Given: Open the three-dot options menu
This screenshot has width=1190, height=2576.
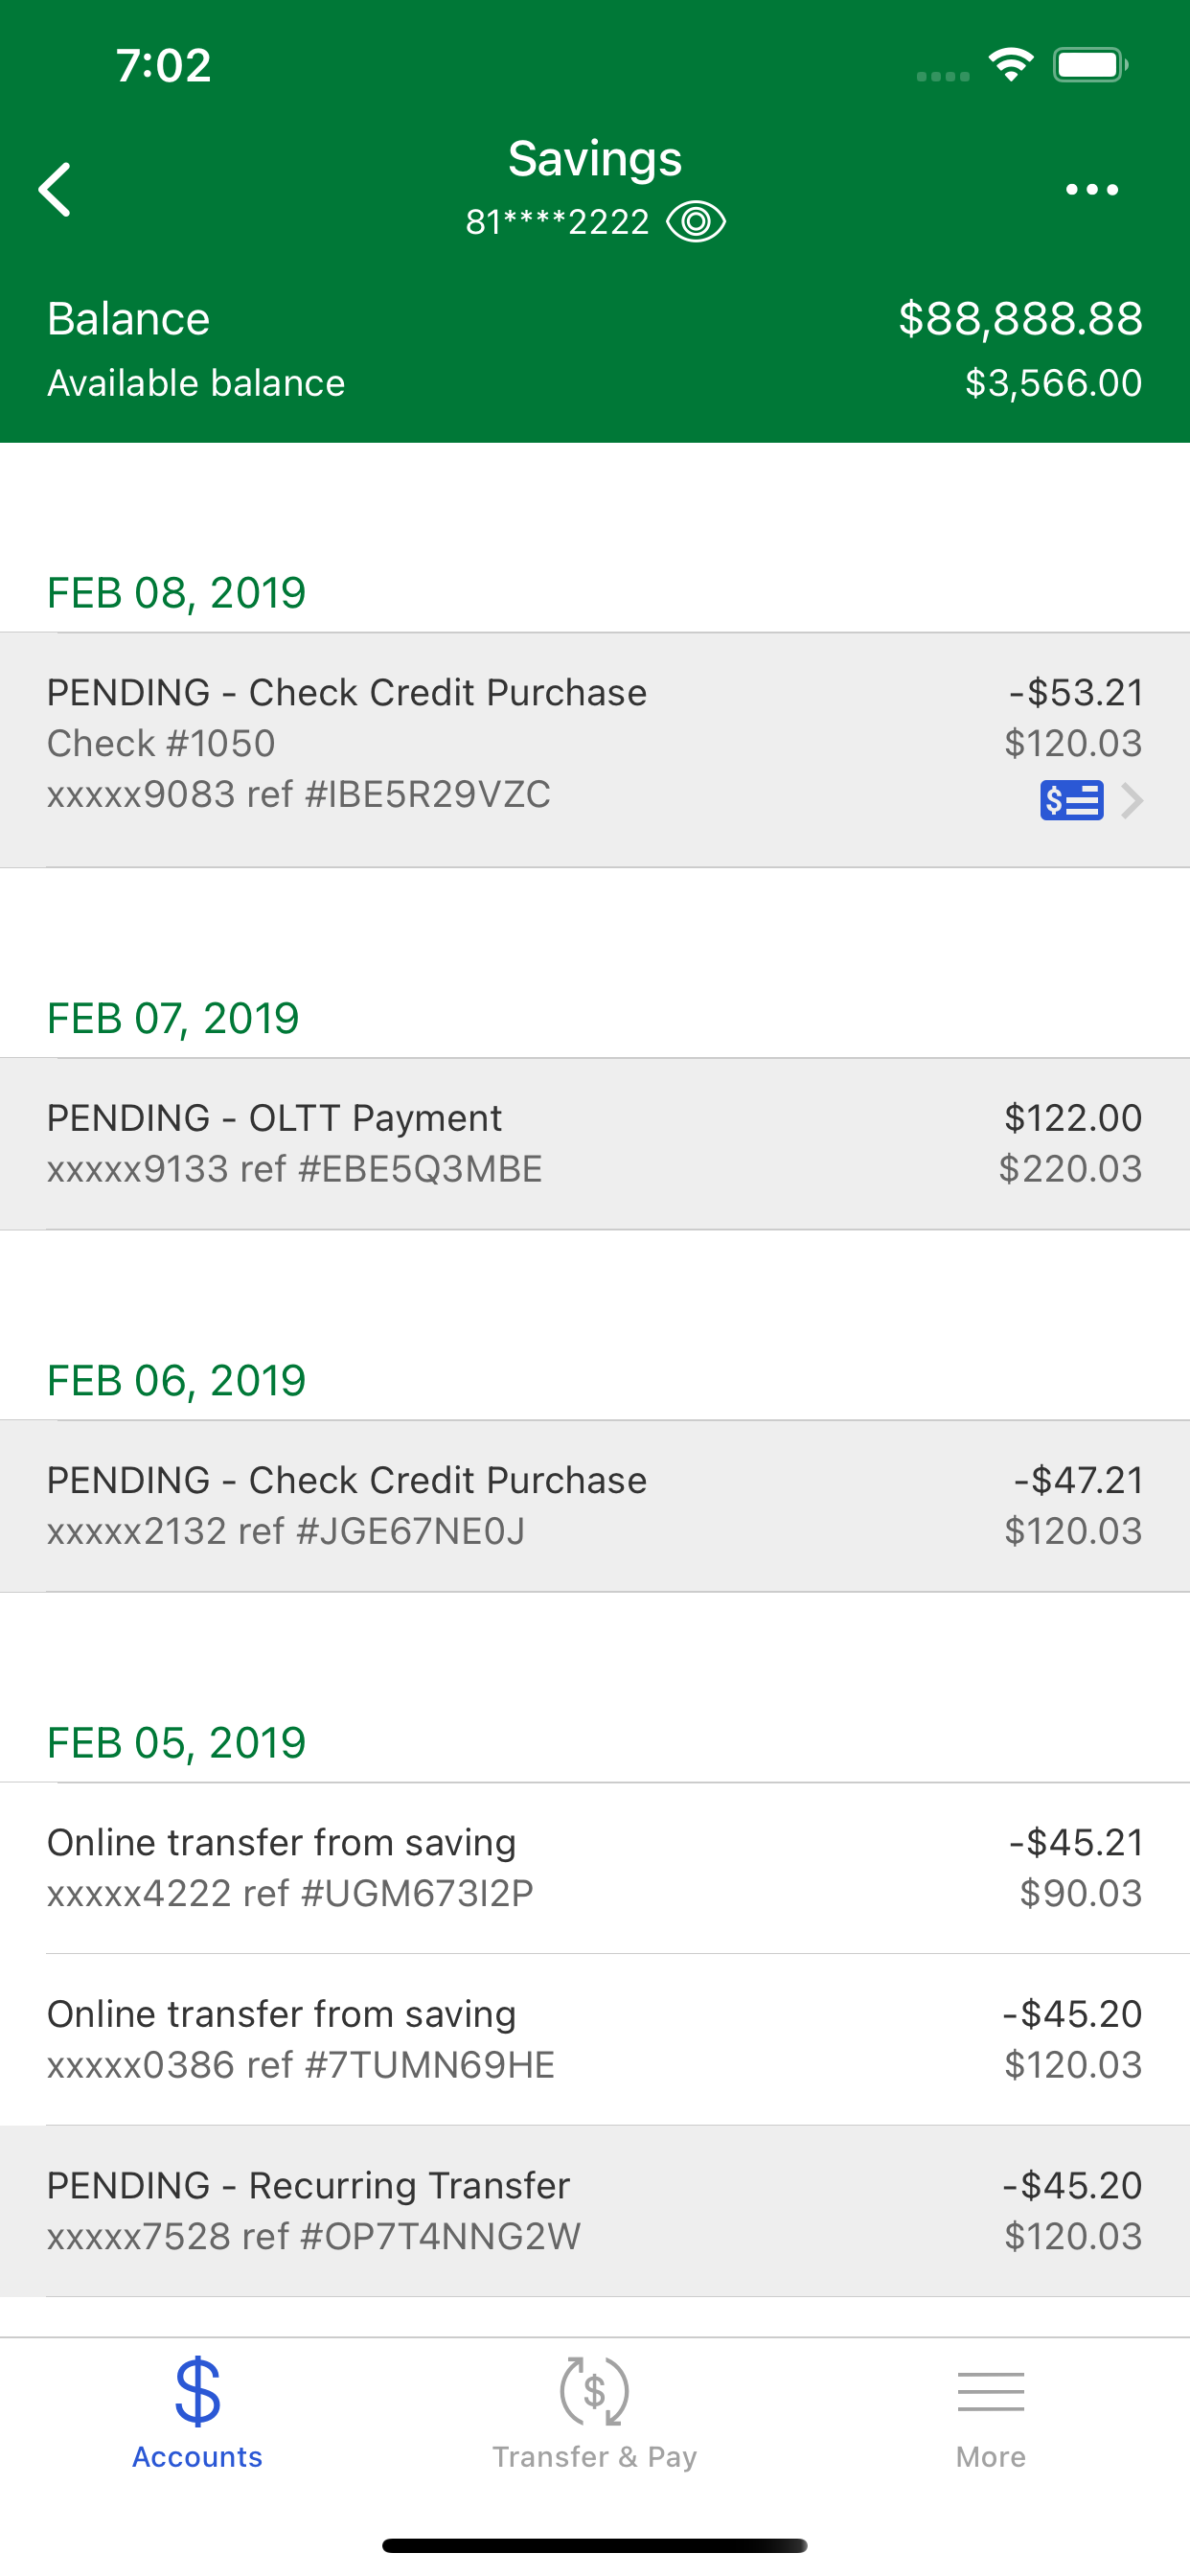Looking at the screenshot, I should 1091,189.
